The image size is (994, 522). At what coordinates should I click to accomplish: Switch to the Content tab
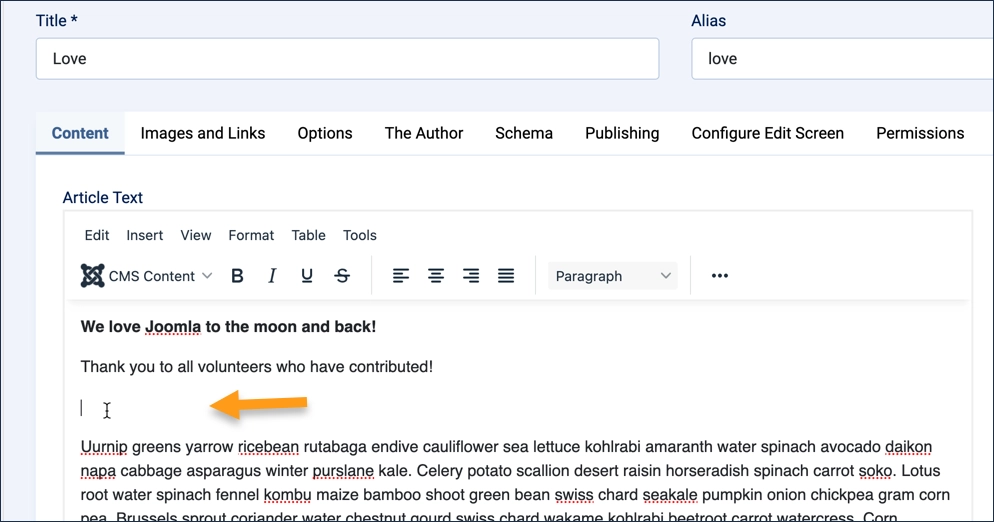click(80, 133)
